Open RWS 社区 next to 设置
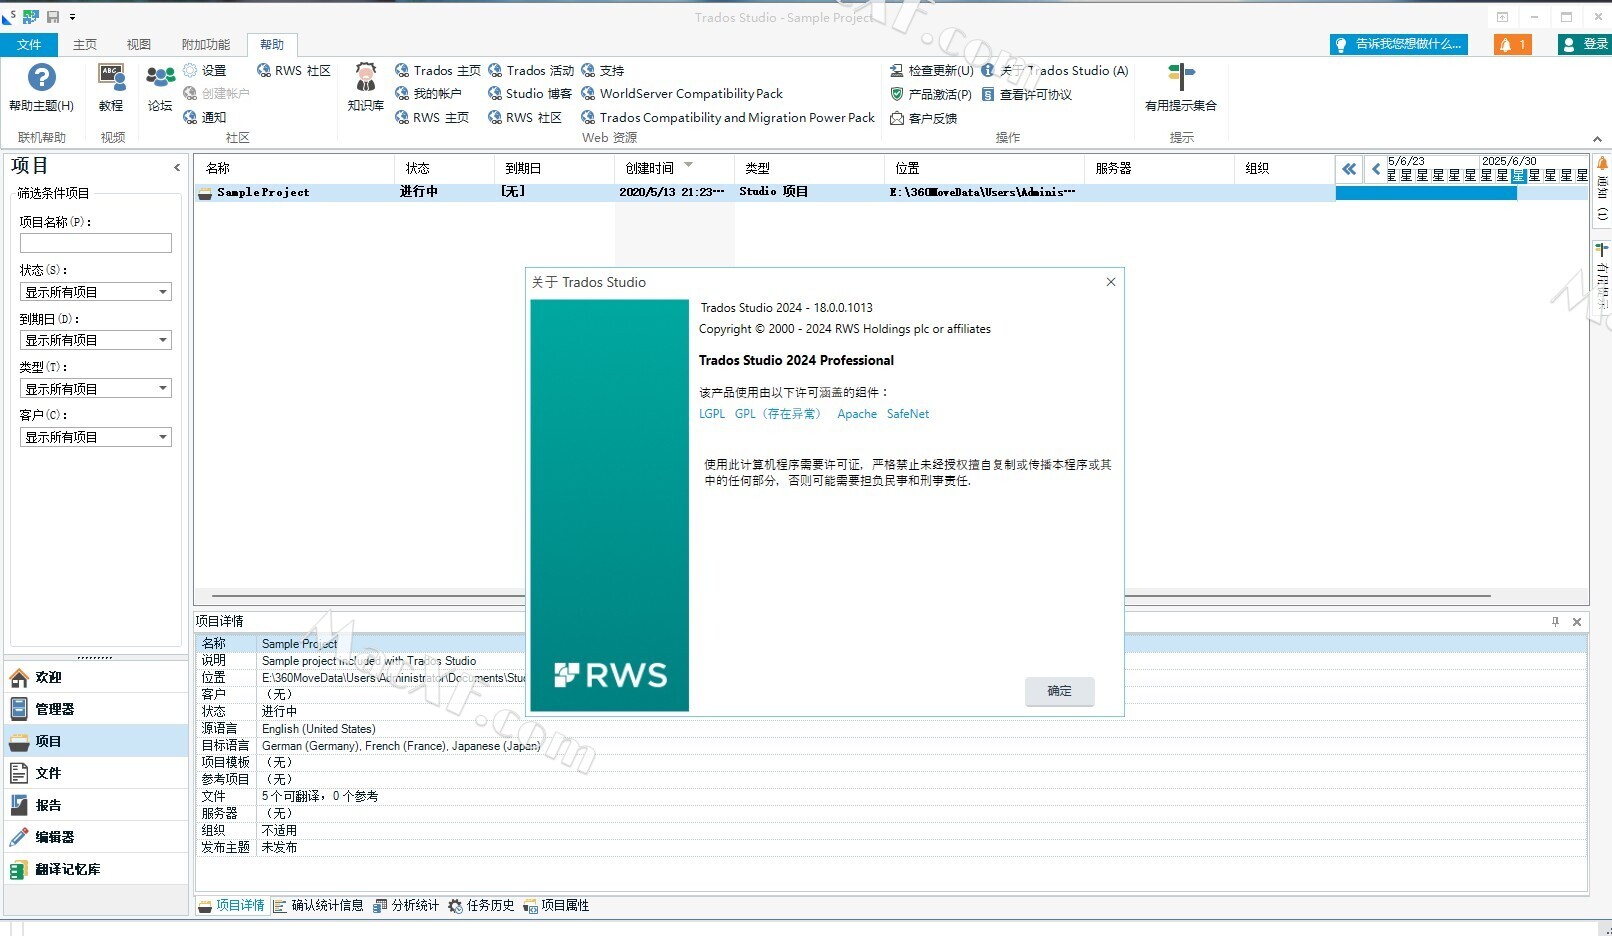Screen dimensions: 1612x936 (294, 70)
